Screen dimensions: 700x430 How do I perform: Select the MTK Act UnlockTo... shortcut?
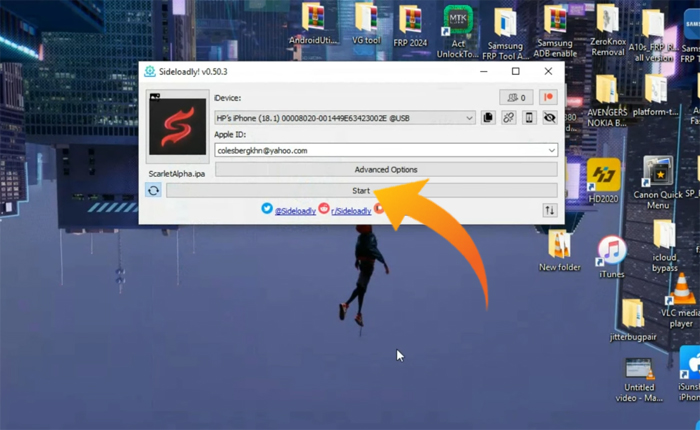[458, 31]
